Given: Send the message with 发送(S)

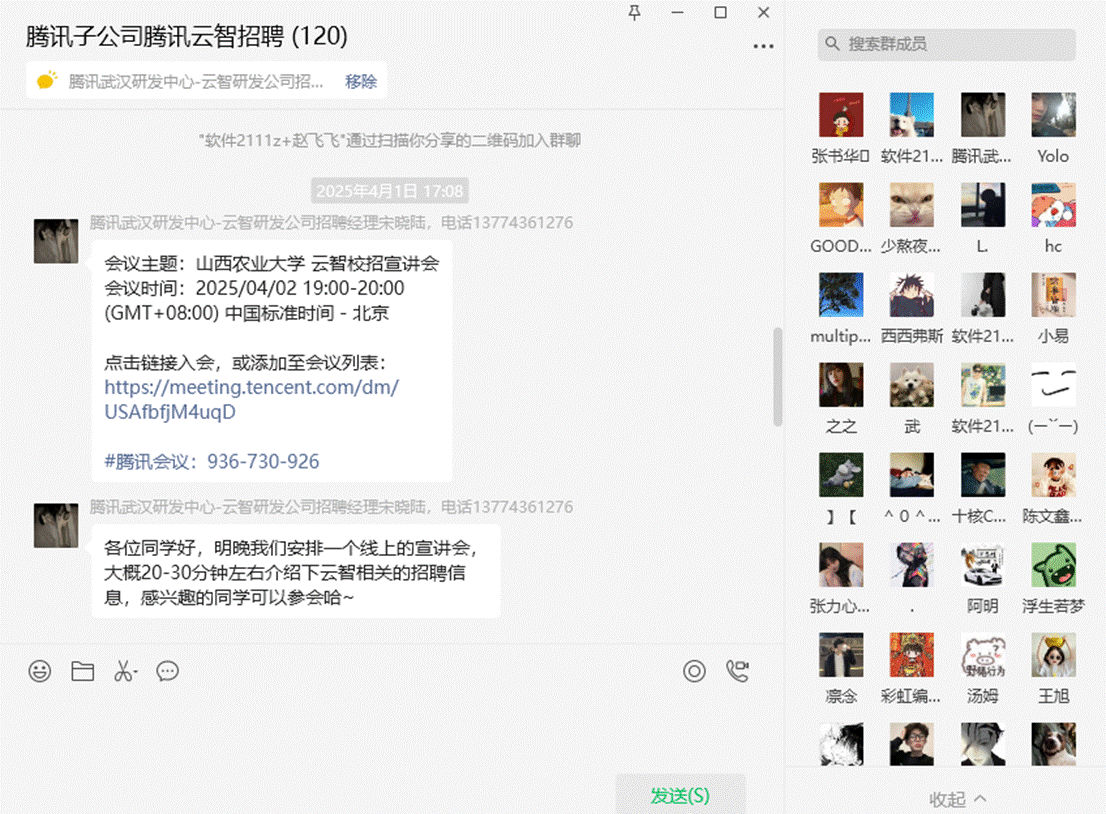Looking at the screenshot, I should (x=680, y=796).
